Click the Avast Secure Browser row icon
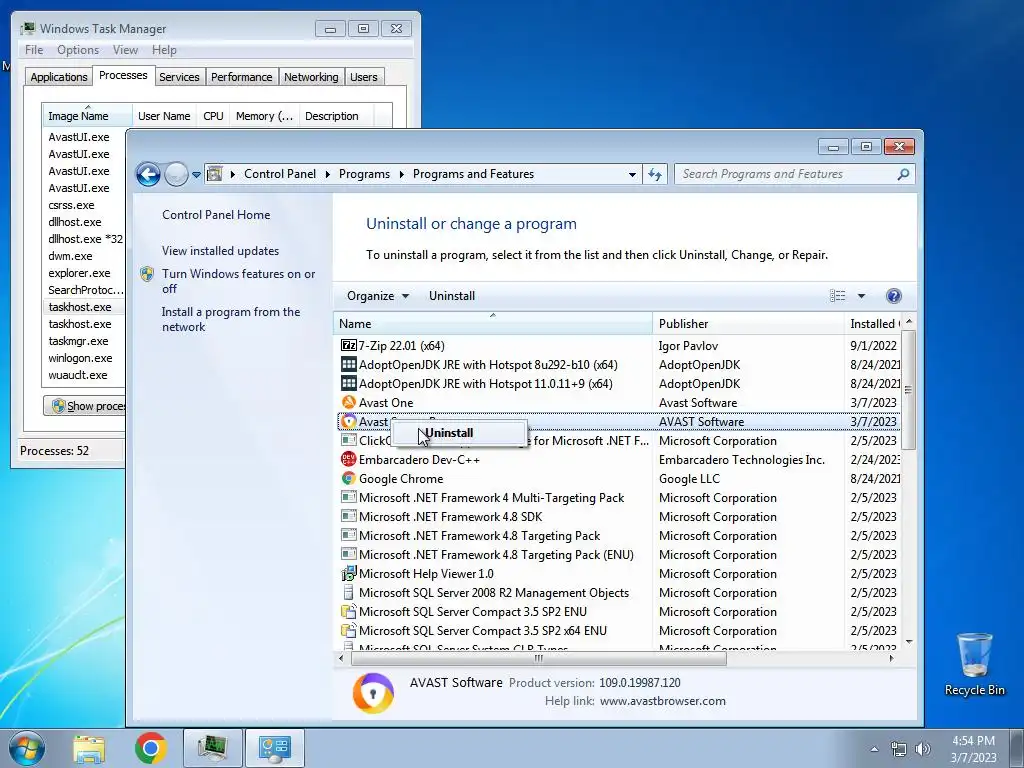1024x768 pixels. (349, 421)
